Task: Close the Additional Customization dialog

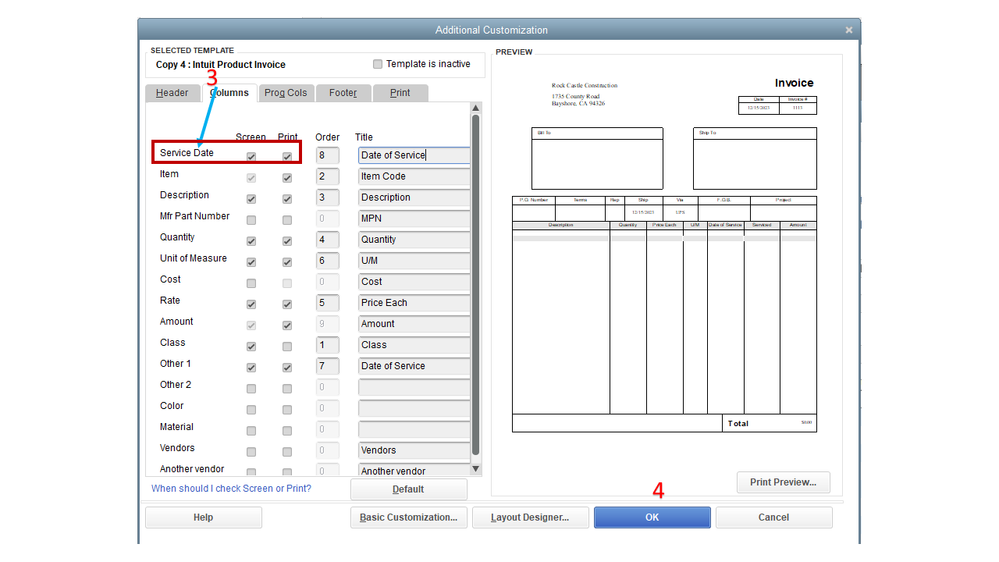Action: click(849, 30)
